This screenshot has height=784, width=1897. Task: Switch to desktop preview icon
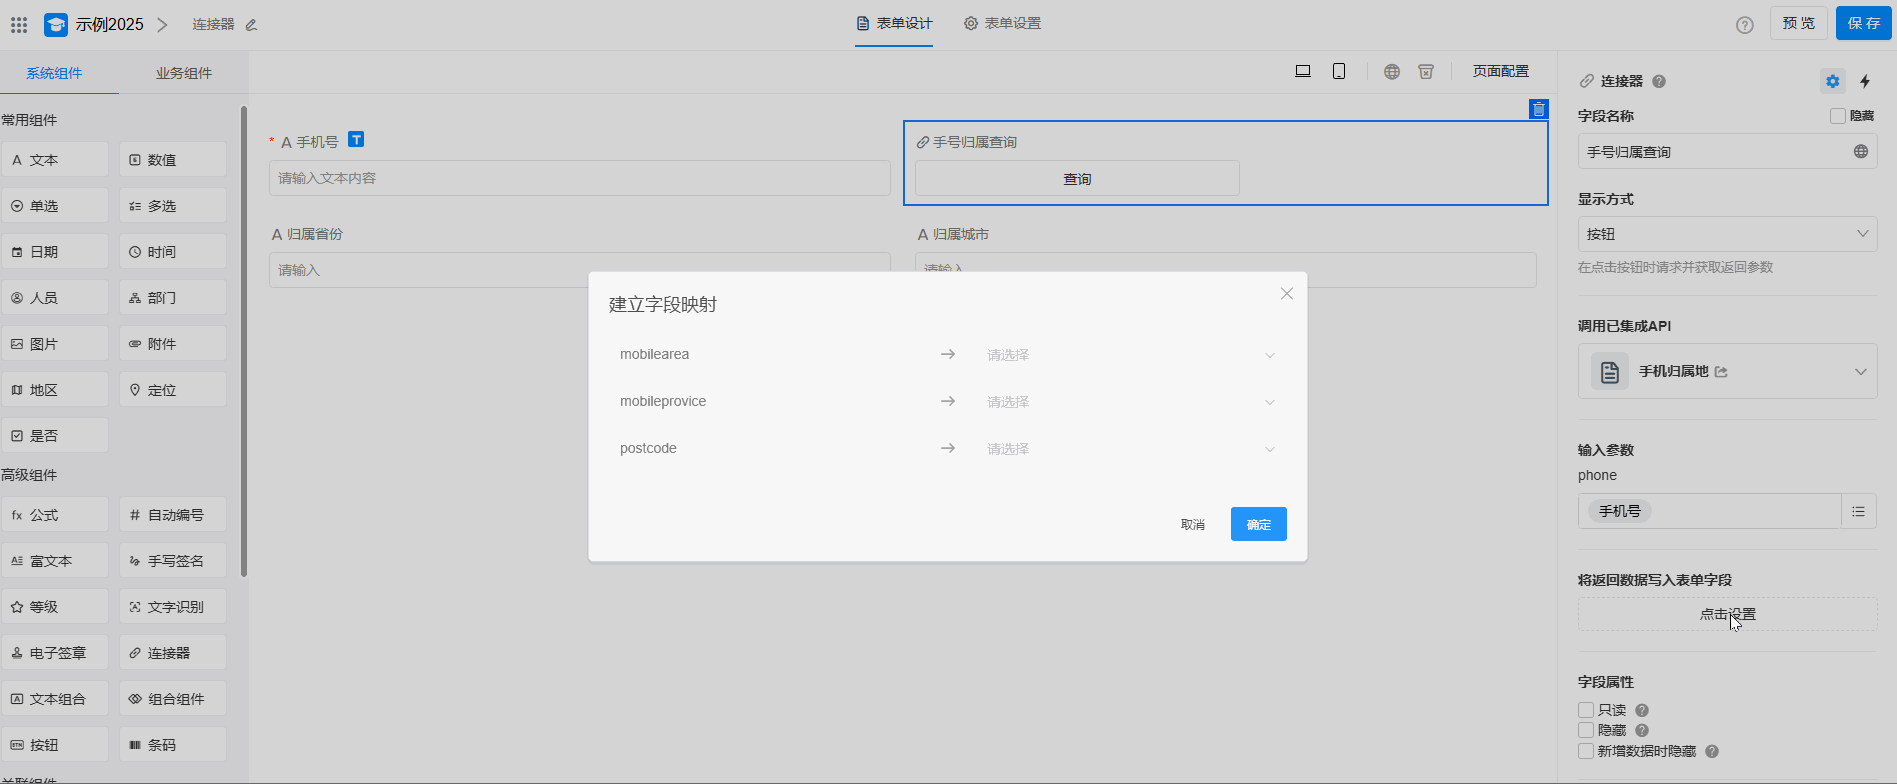tap(1303, 71)
